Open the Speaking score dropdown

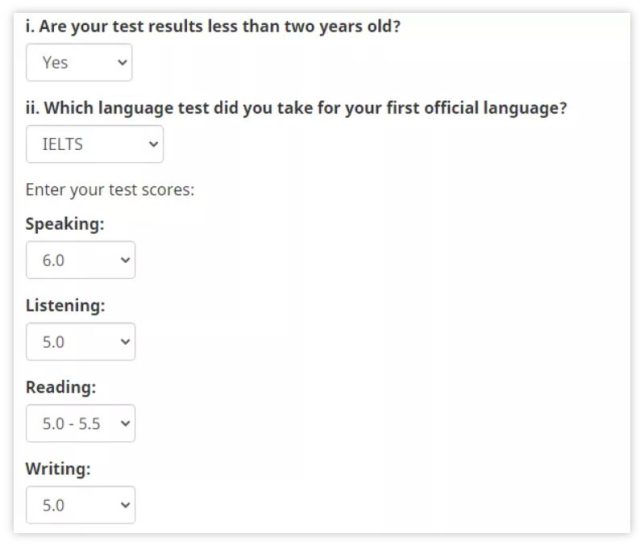(x=80, y=260)
